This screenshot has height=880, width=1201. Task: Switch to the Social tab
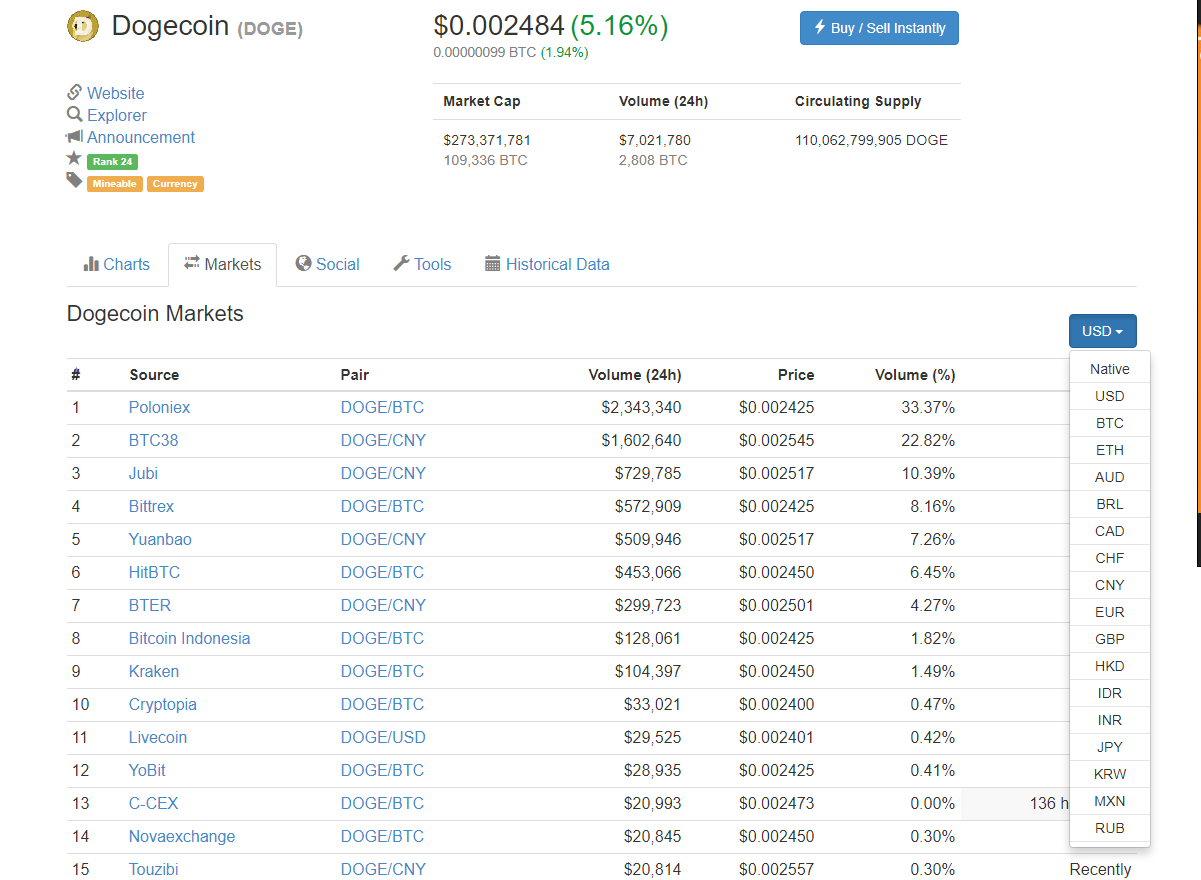[x=328, y=264]
